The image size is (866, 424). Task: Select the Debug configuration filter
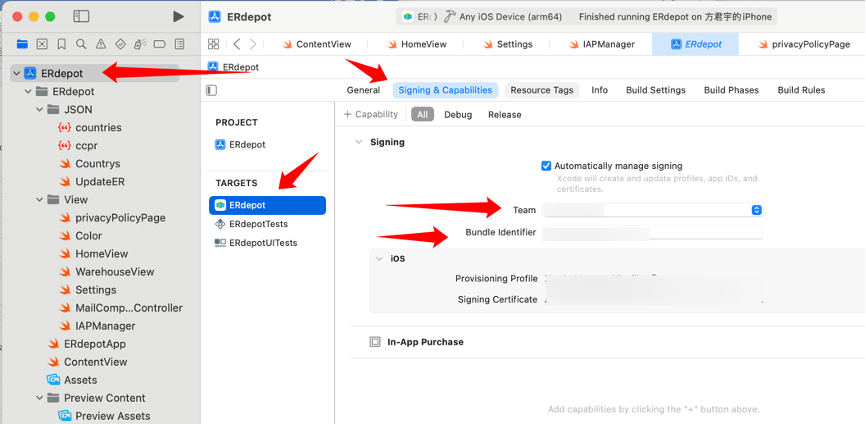coord(458,114)
